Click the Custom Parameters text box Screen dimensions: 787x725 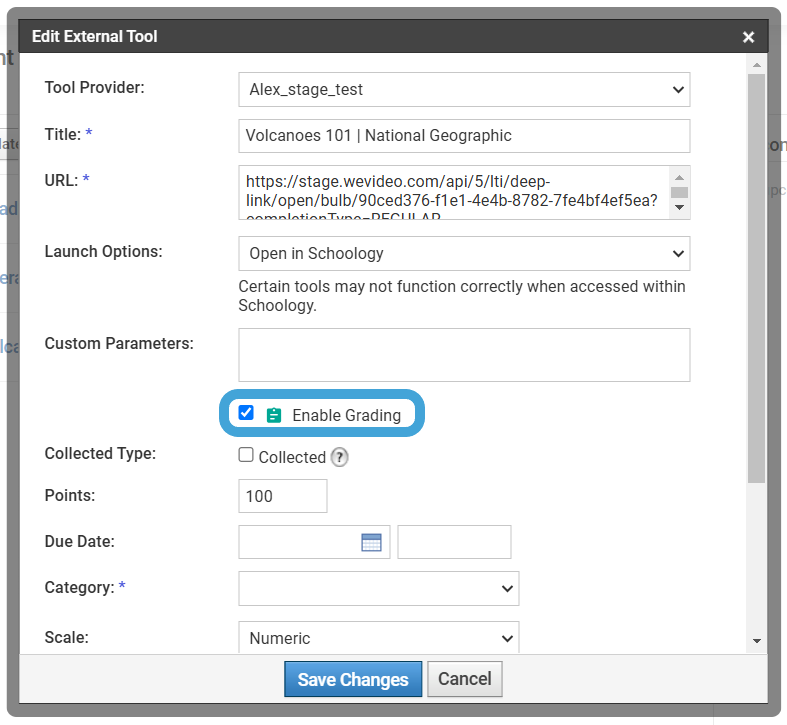tap(464, 355)
